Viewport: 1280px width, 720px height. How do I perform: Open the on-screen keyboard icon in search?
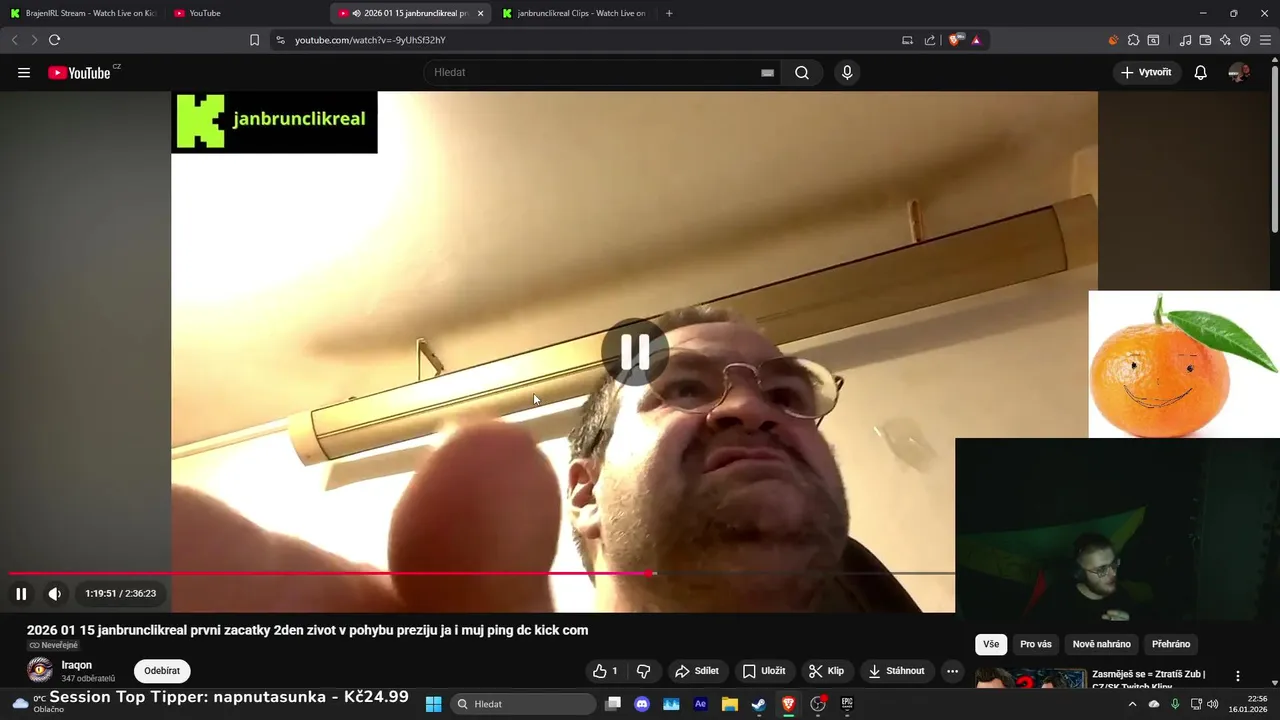point(768,73)
